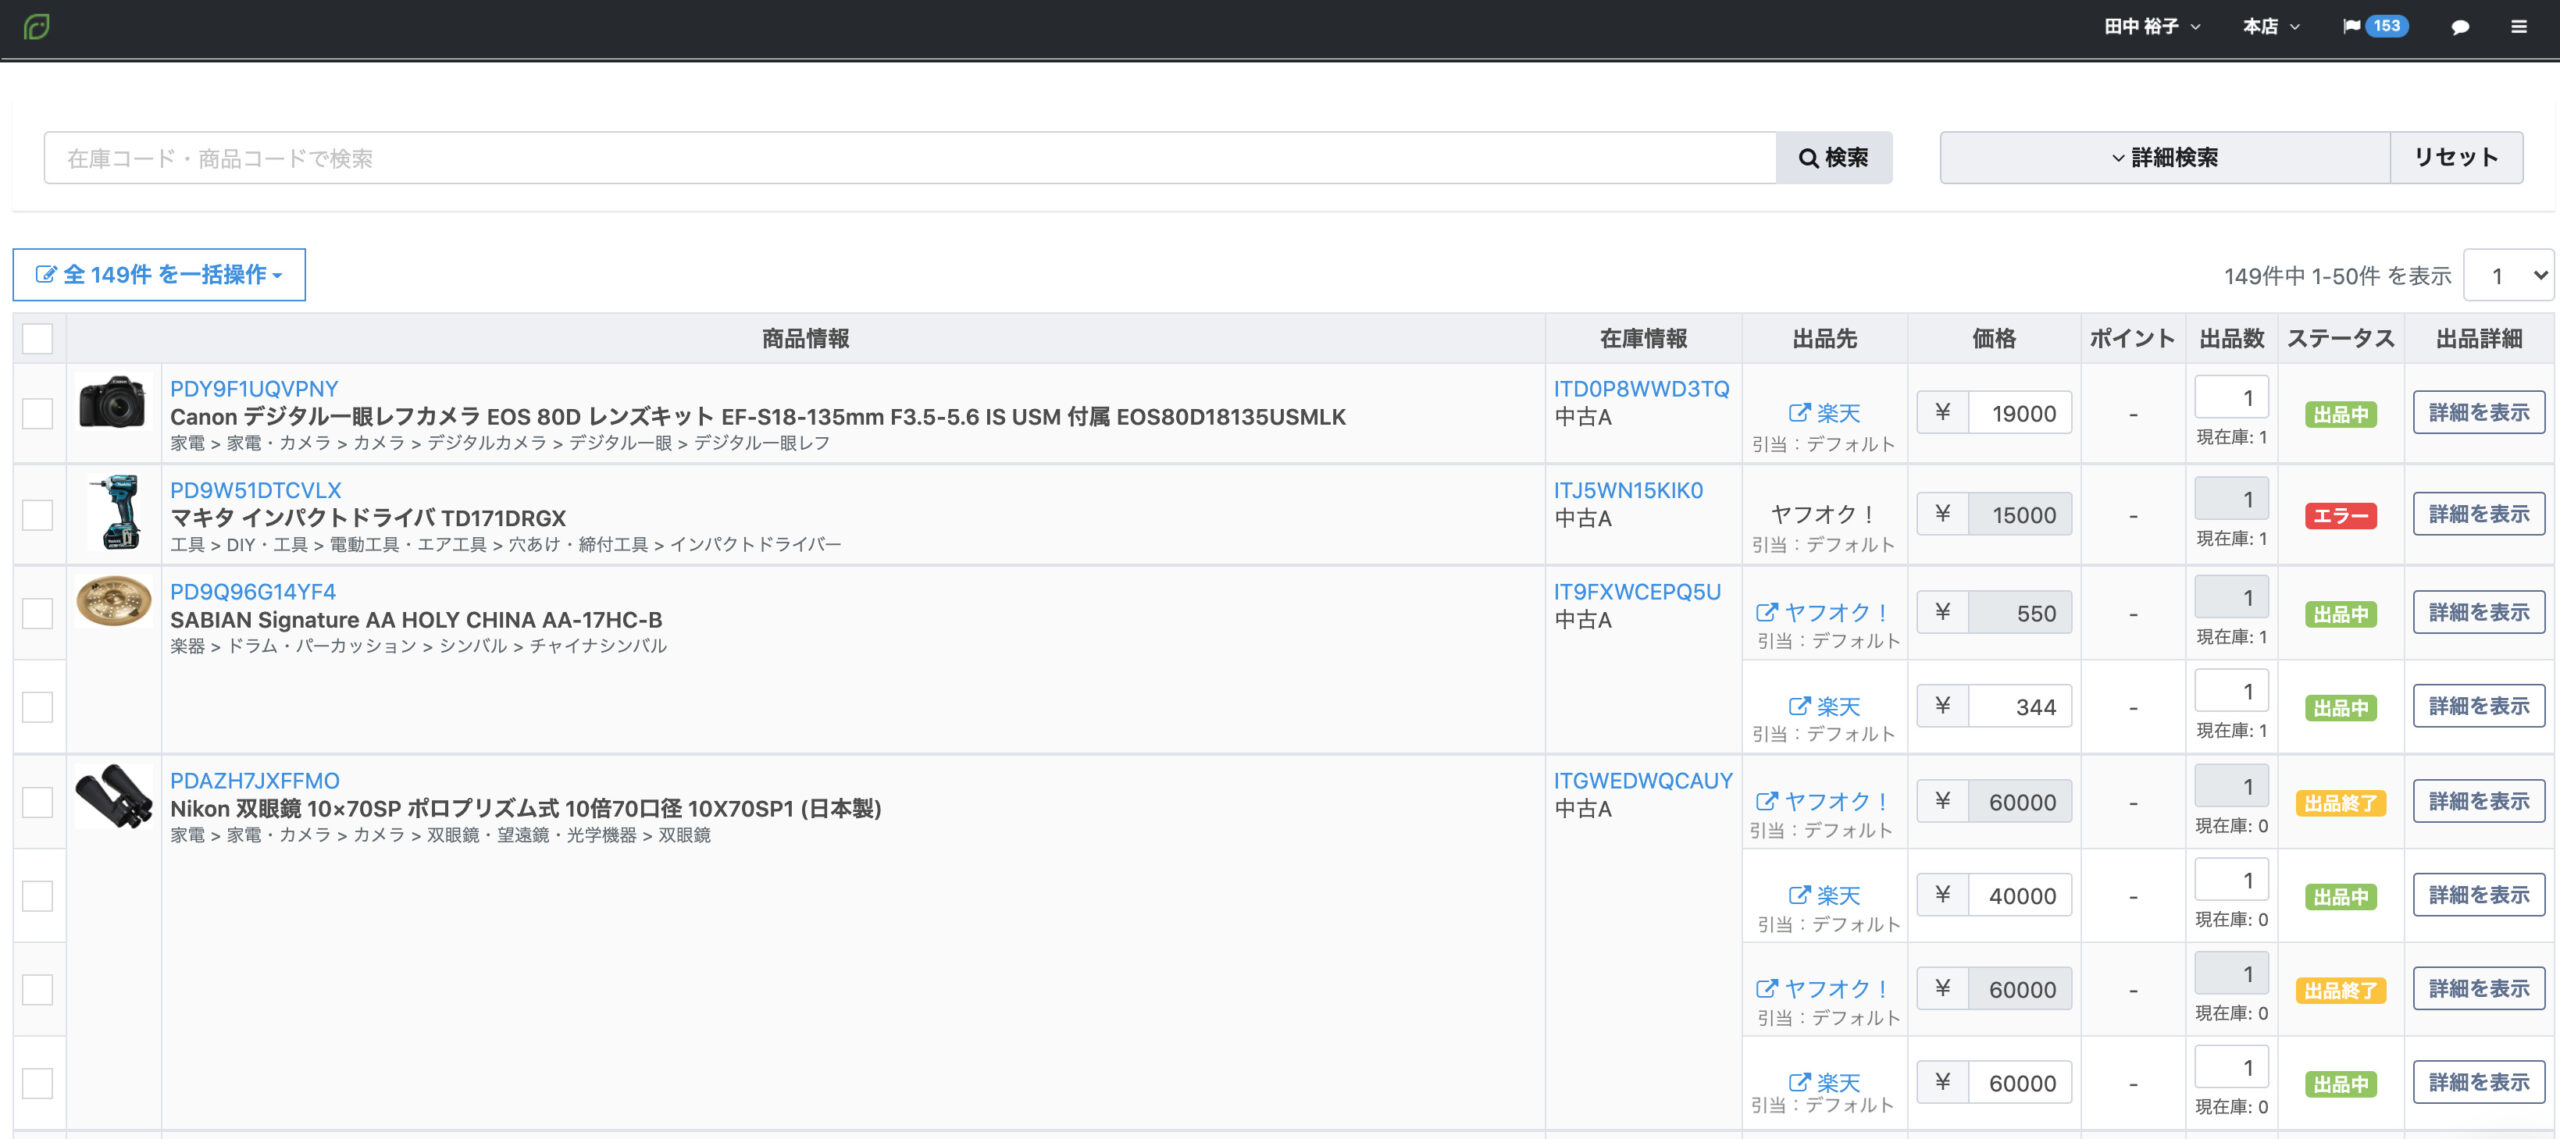Open the SABIAN cymbal thumbnail

click(x=113, y=601)
